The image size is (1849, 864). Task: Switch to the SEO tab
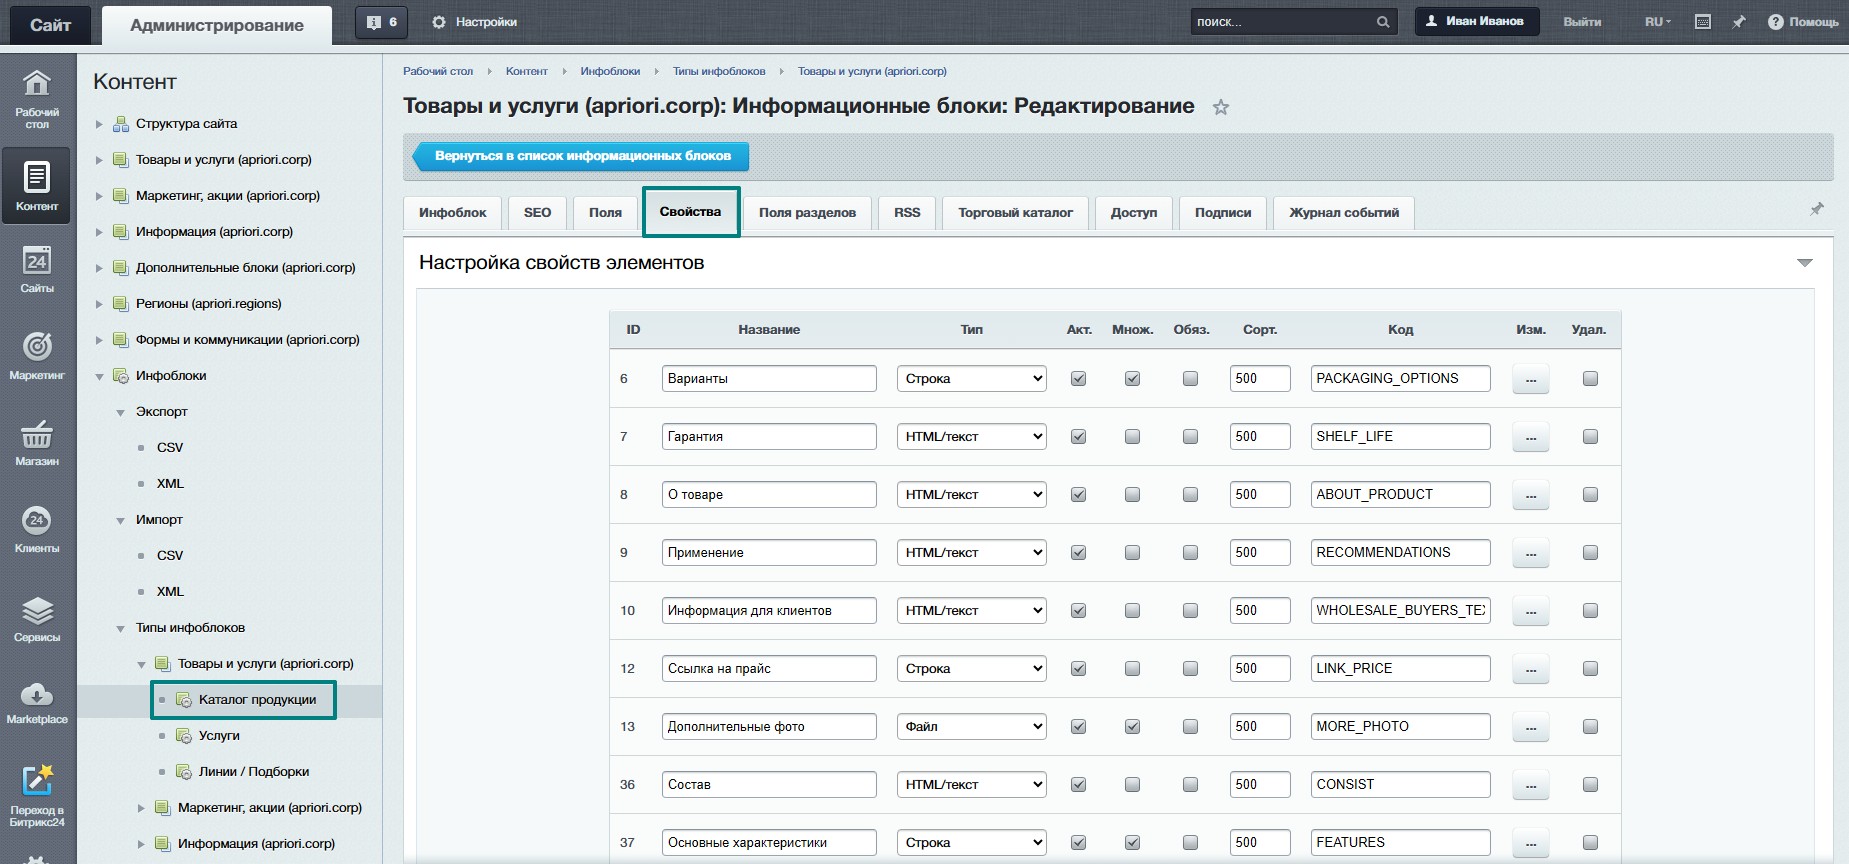[x=537, y=213]
